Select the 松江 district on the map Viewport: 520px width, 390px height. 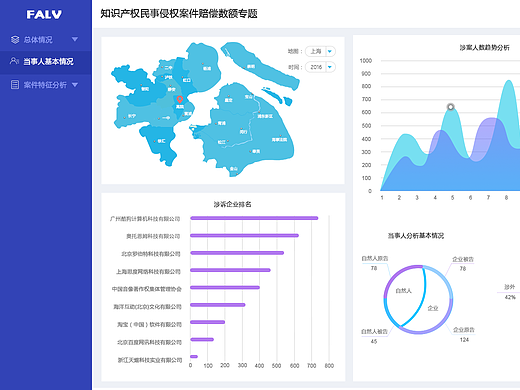[222, 142]
